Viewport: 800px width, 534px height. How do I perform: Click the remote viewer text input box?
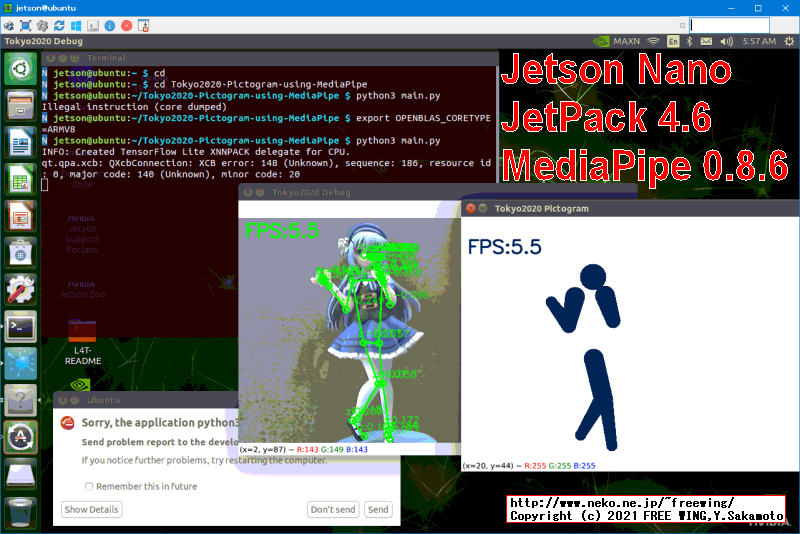pyautogui.click(x=729, y=24)
